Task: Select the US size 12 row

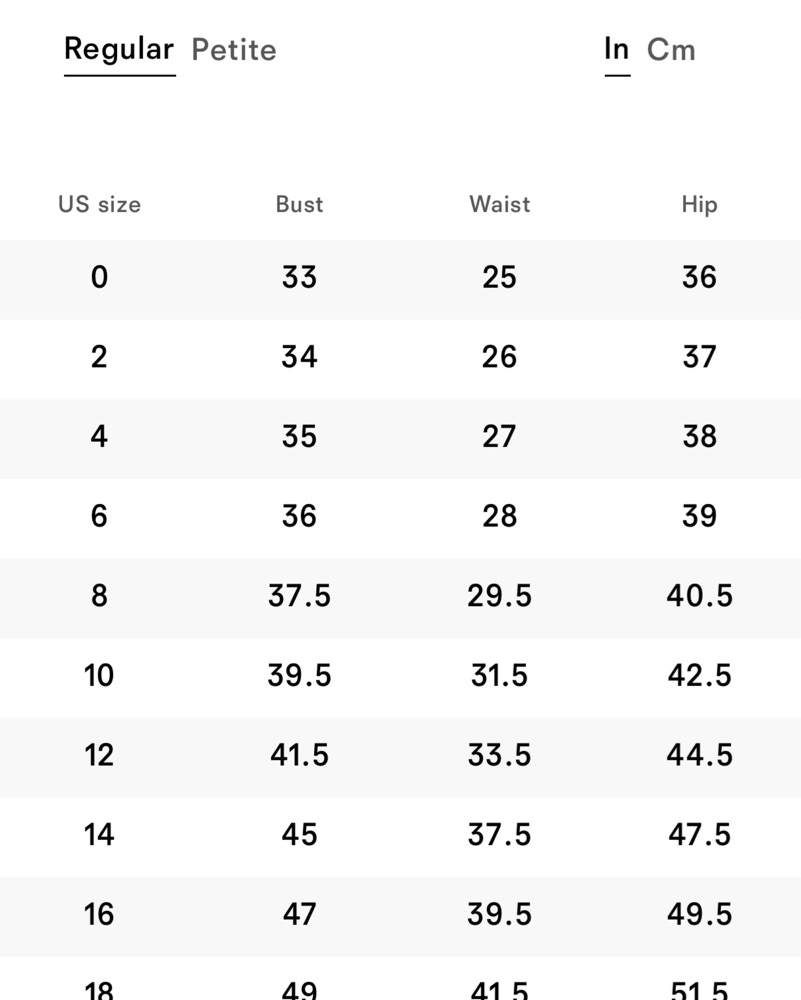Action: tap(400, 757)
